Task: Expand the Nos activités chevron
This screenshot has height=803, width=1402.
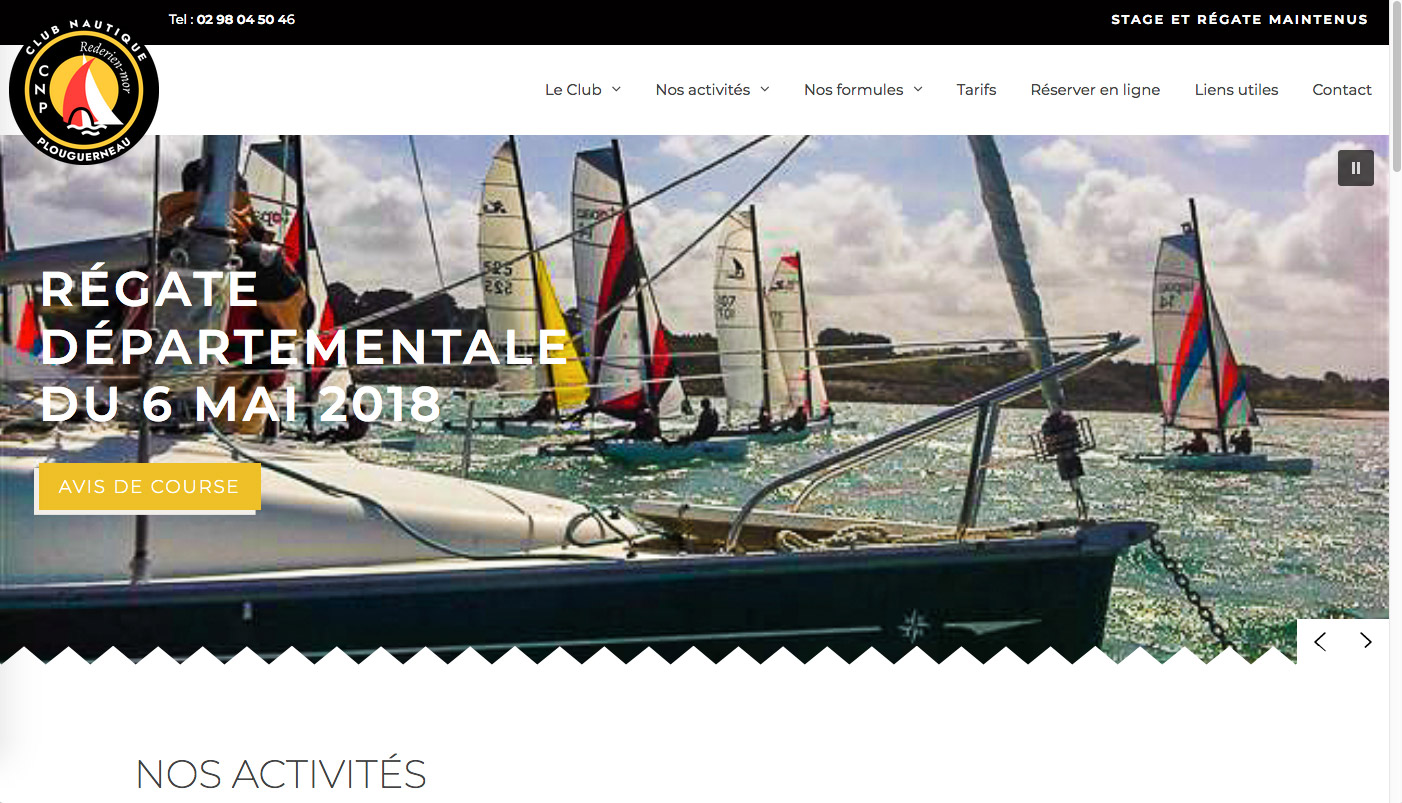Action: click(765, 89)
